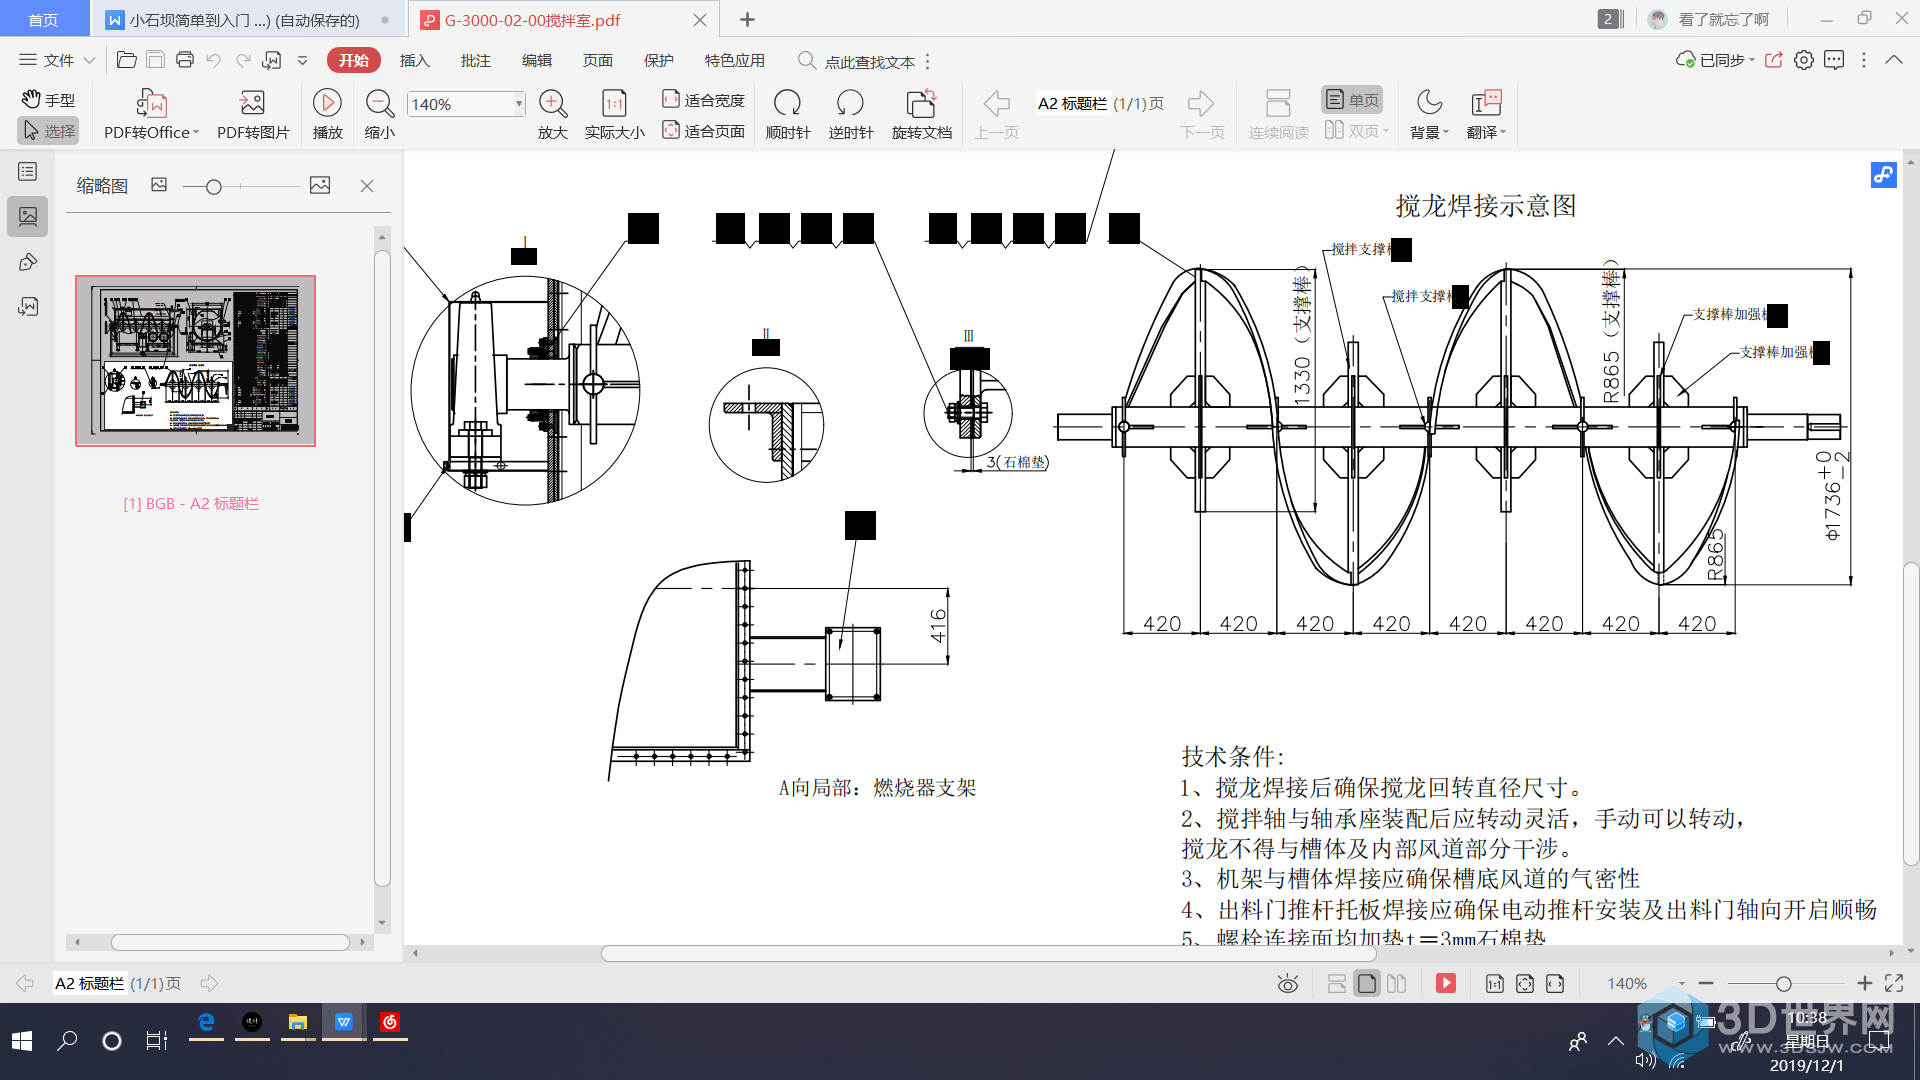Print the document using printer icon
The height and width of the screenshot is (1080, 1920).
point(185,60)
